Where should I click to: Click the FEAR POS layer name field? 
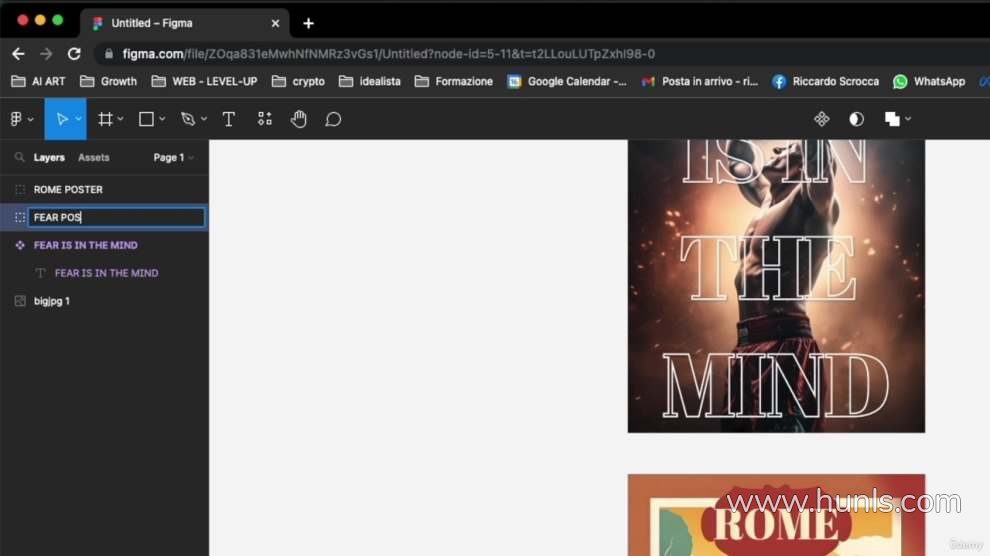click(117, 217)
